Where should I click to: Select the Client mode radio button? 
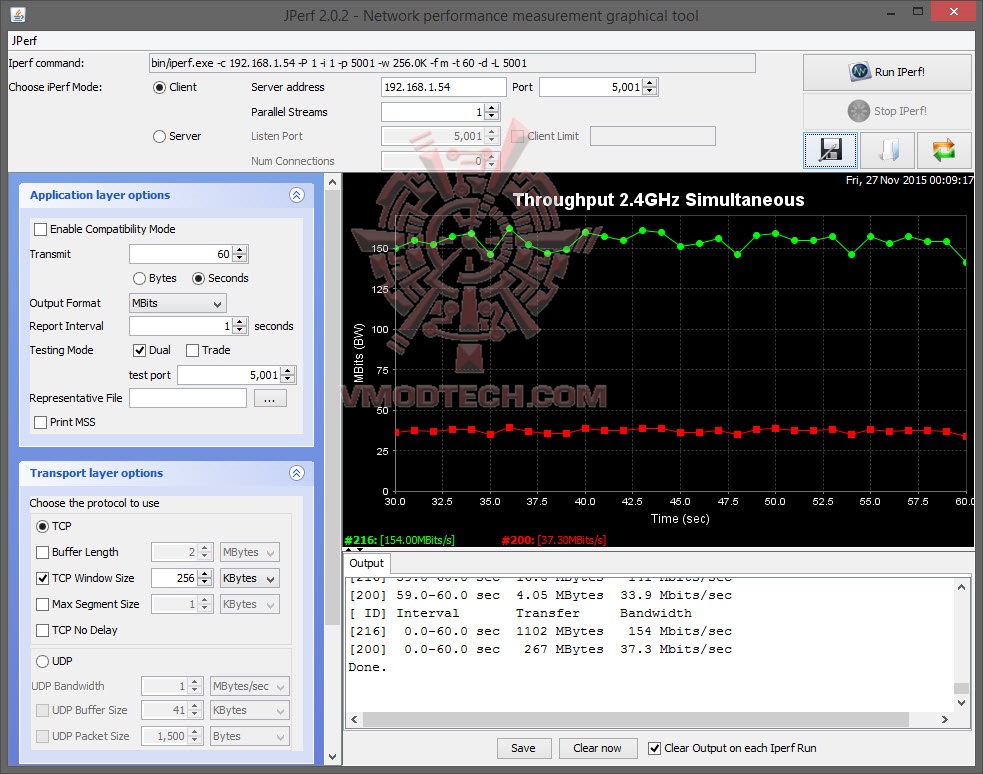click(159, 87)
